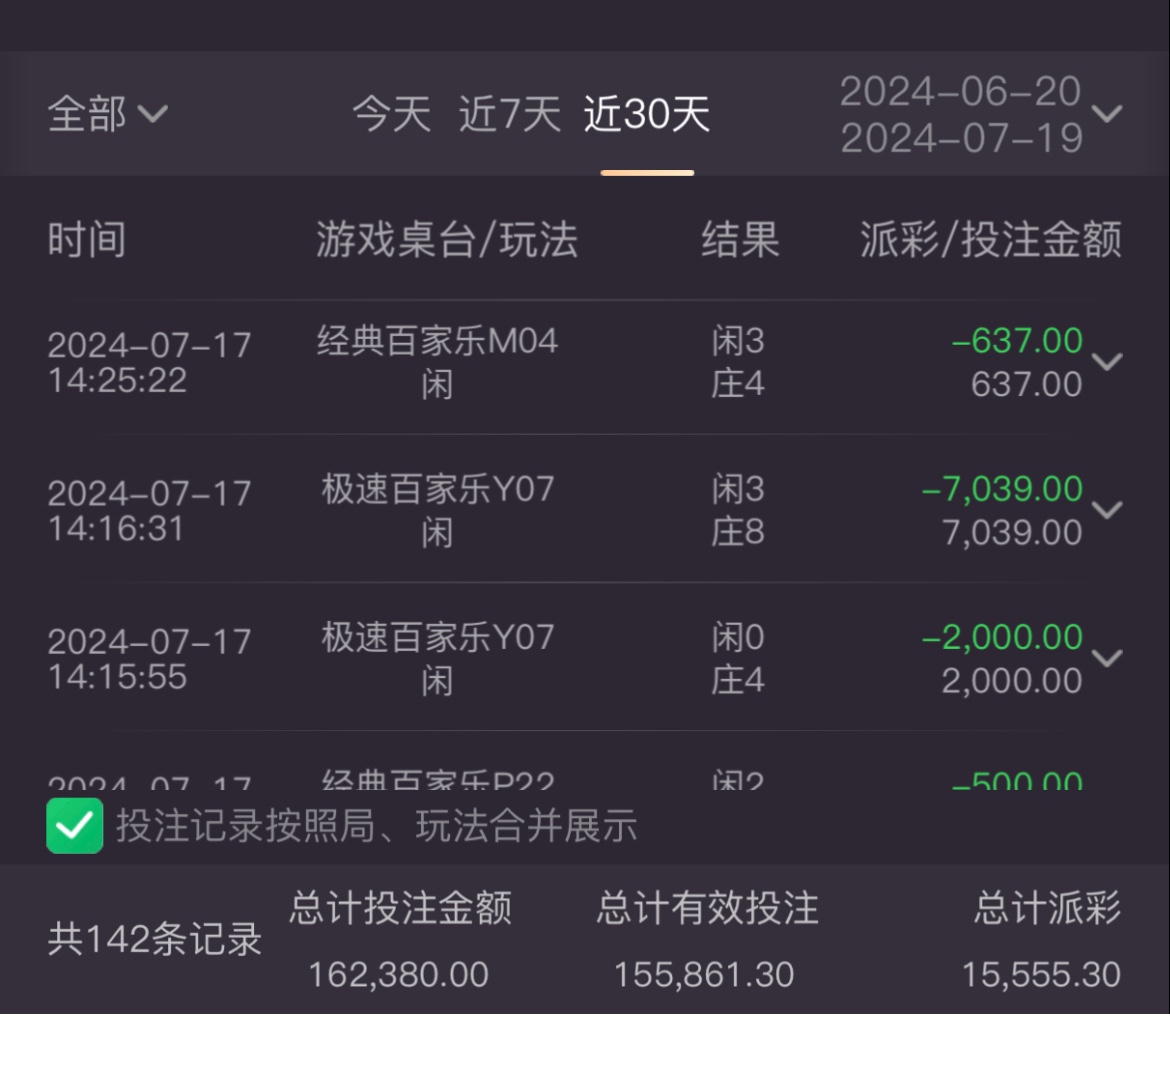This screenshot has height=1083, width=1170.
Task: Click the 派彩/投注金额 column header
Action: click(x=990, y=240)
